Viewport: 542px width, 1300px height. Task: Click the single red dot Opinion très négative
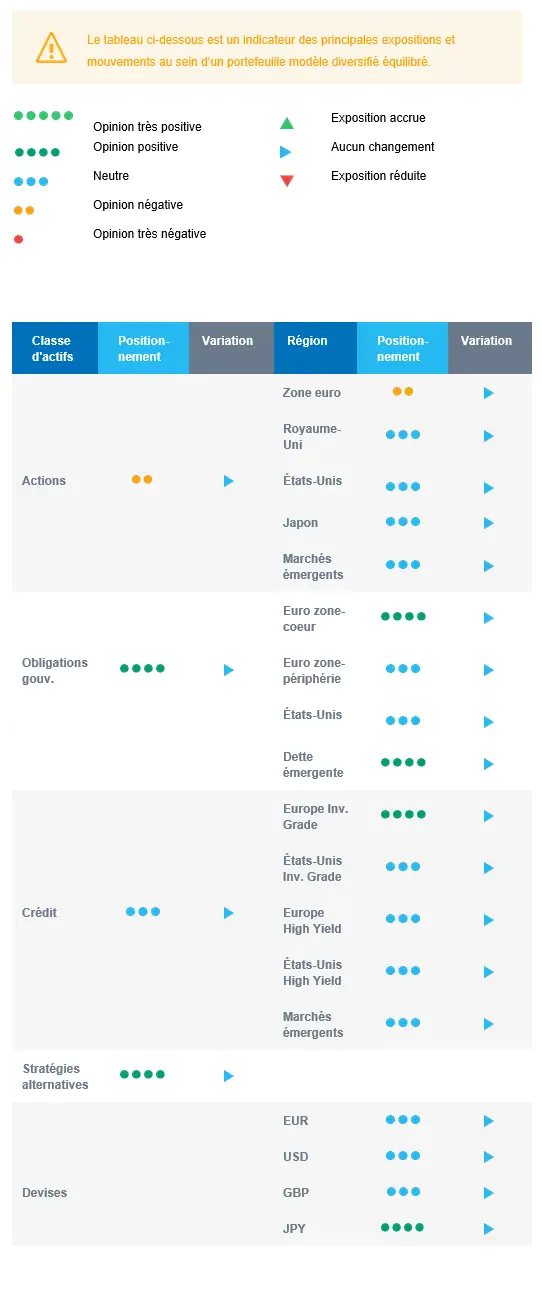click(x=19, y=239)
